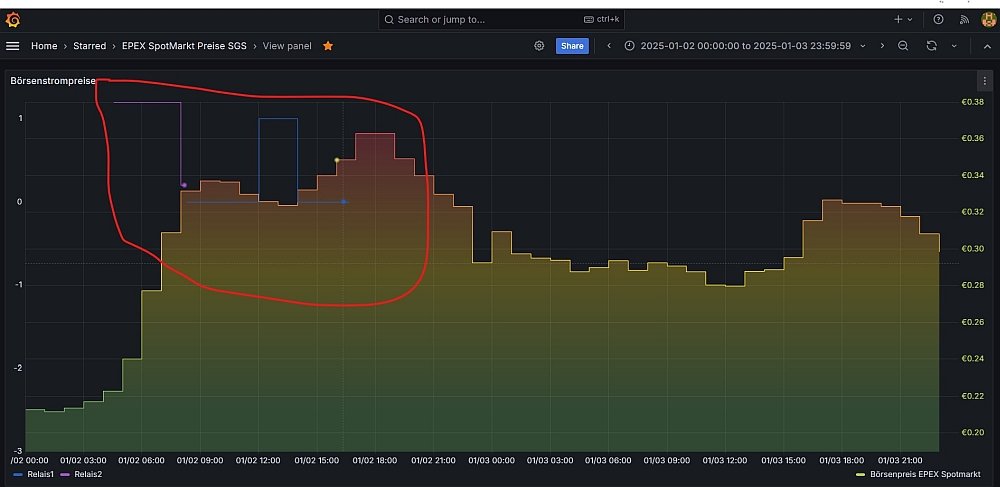Click the help question mark icon

click(938, 19)
